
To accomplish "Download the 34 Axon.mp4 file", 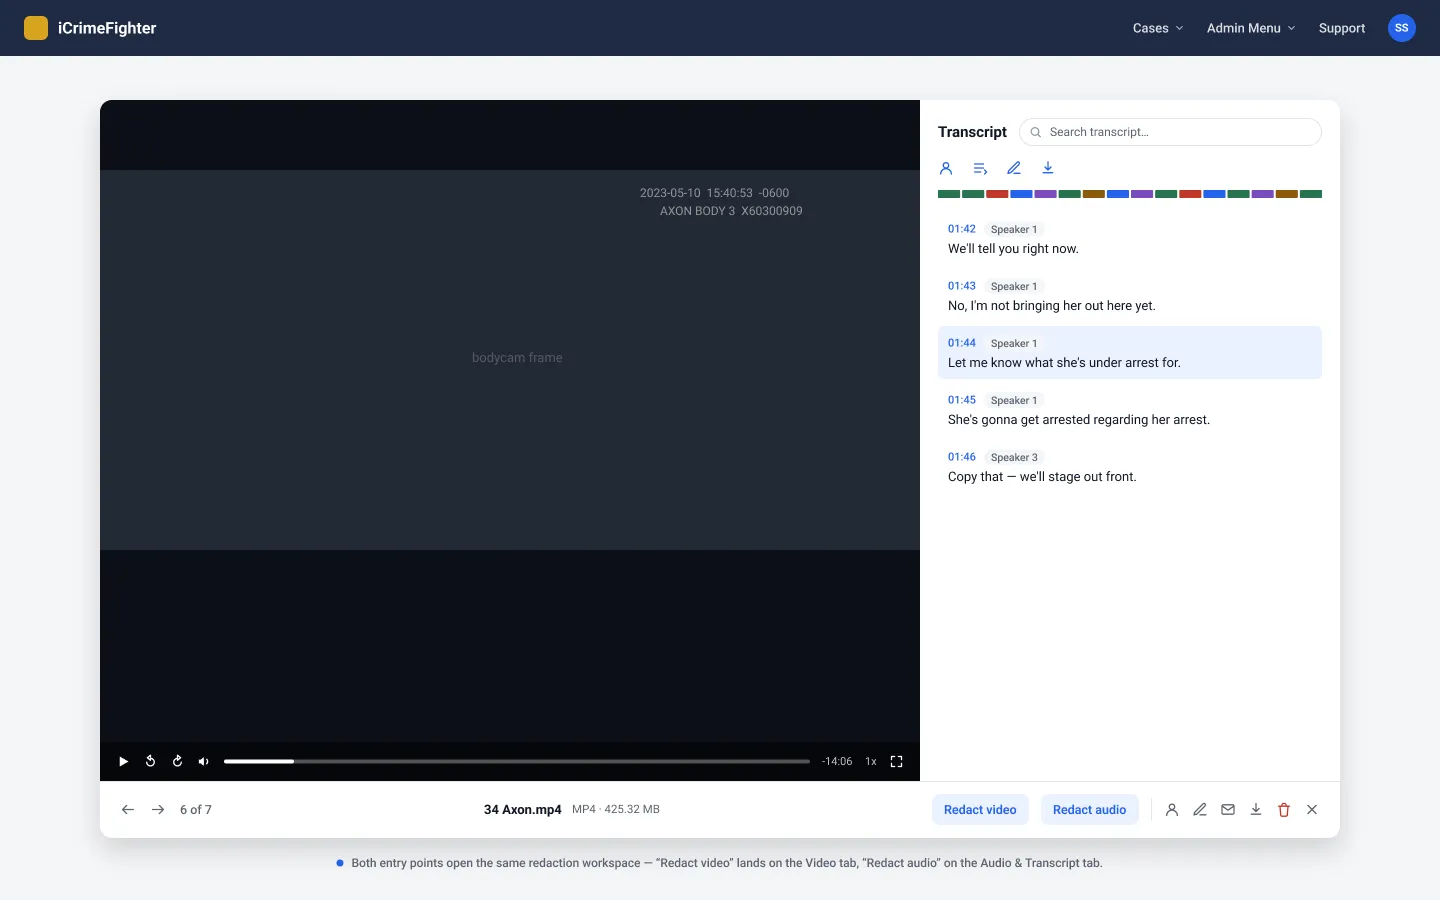I will (x=1256, y=810).
